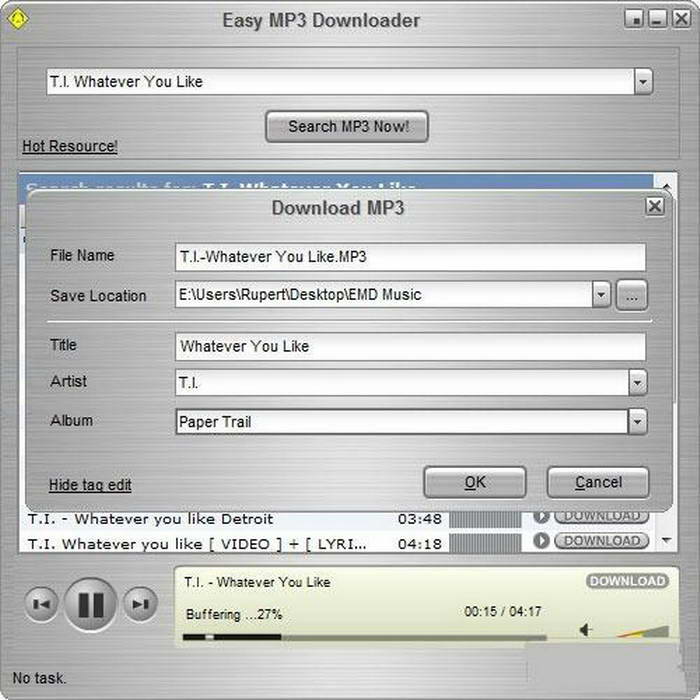
Task: Click the search query input box
Action: [x=341, y=81]
